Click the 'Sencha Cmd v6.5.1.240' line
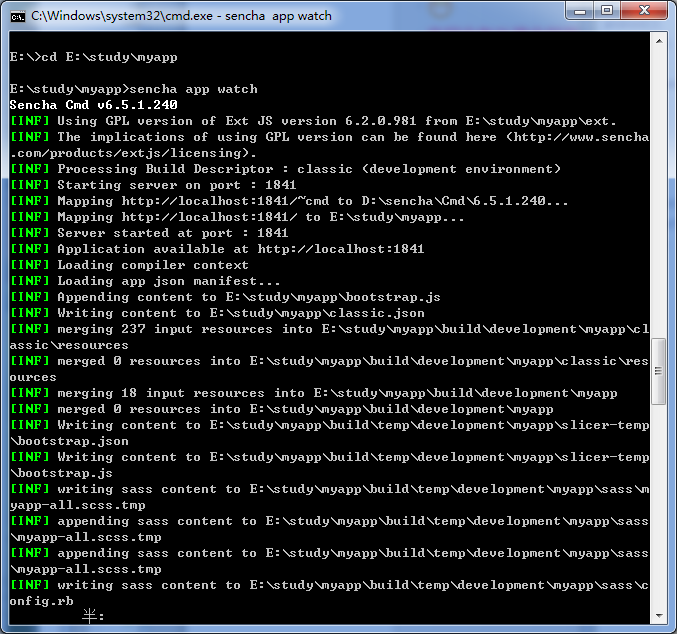Image resolution: width=677 pixels, height=634 pixels. click(93, 105)
